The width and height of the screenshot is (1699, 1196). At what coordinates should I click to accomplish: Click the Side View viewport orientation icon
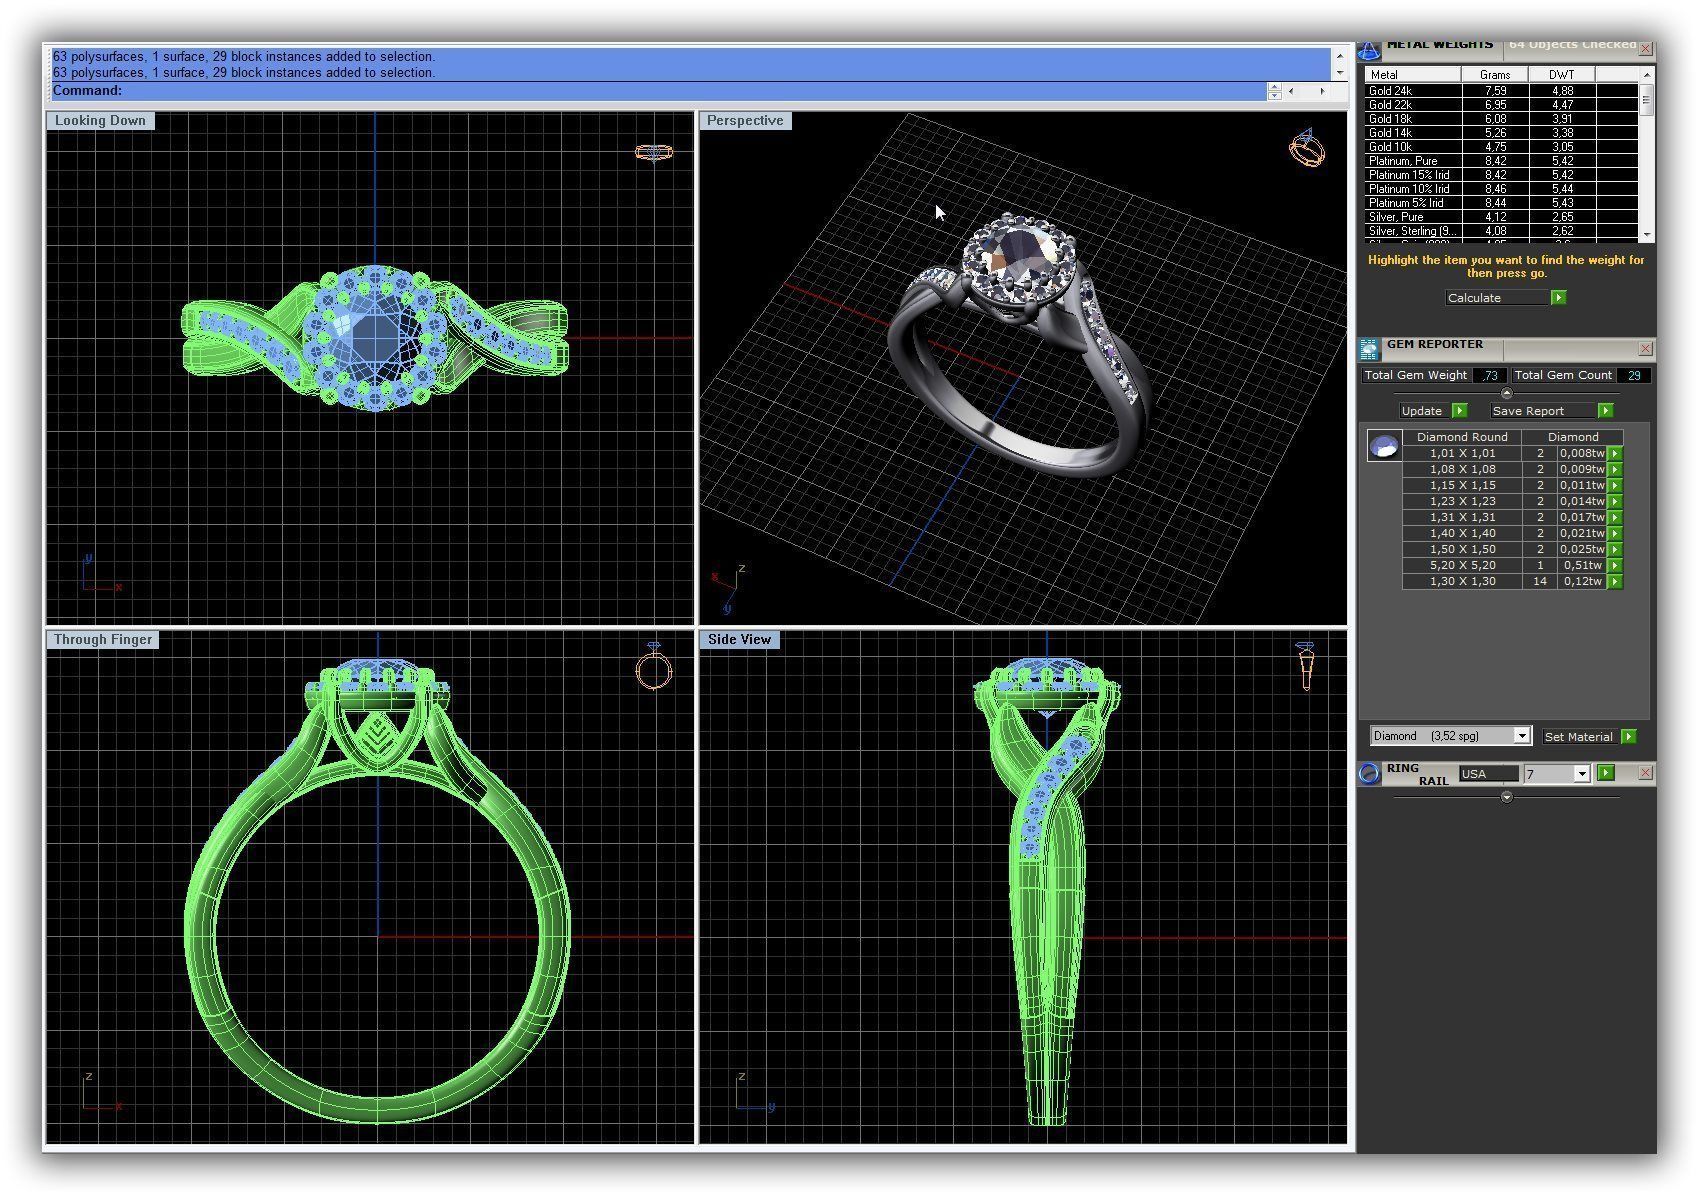tap(1306, 666)
